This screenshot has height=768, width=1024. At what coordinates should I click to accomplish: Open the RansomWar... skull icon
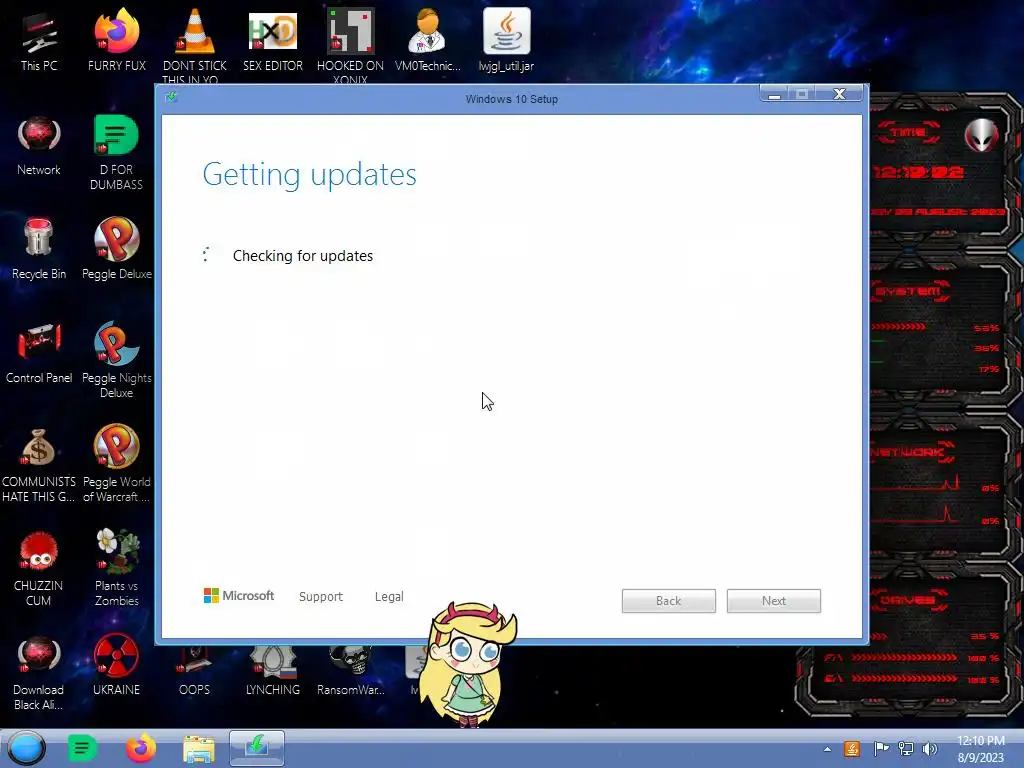click(x=351, y=673)
